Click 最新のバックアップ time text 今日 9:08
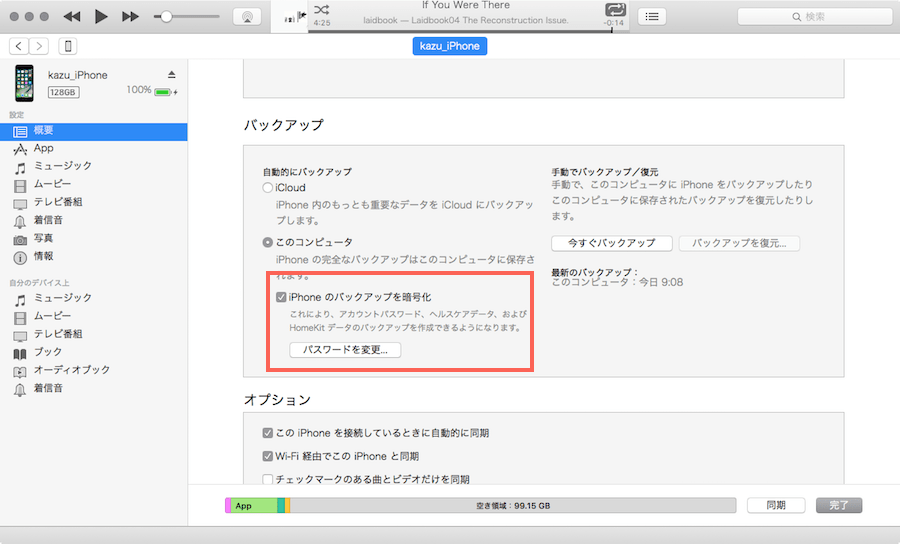Image resolution: width=900 pixels, height=544 pixels. pos(661,282)
